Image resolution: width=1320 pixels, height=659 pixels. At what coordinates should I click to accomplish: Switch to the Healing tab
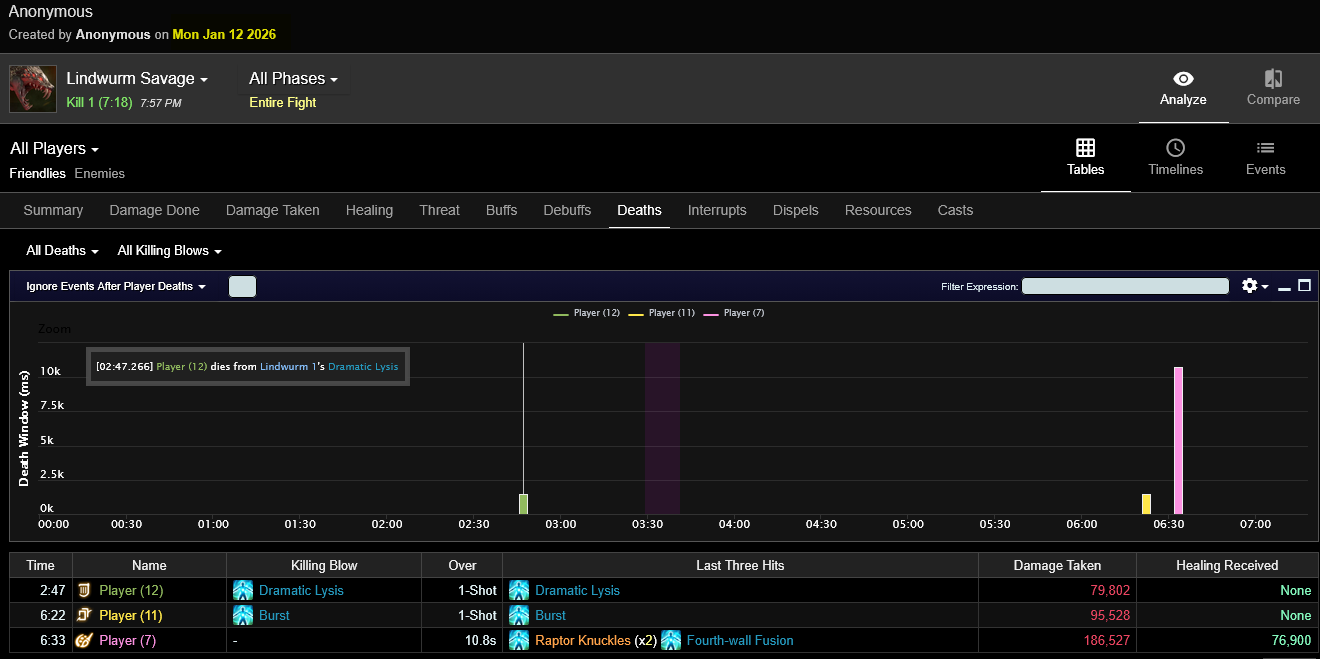369,210
